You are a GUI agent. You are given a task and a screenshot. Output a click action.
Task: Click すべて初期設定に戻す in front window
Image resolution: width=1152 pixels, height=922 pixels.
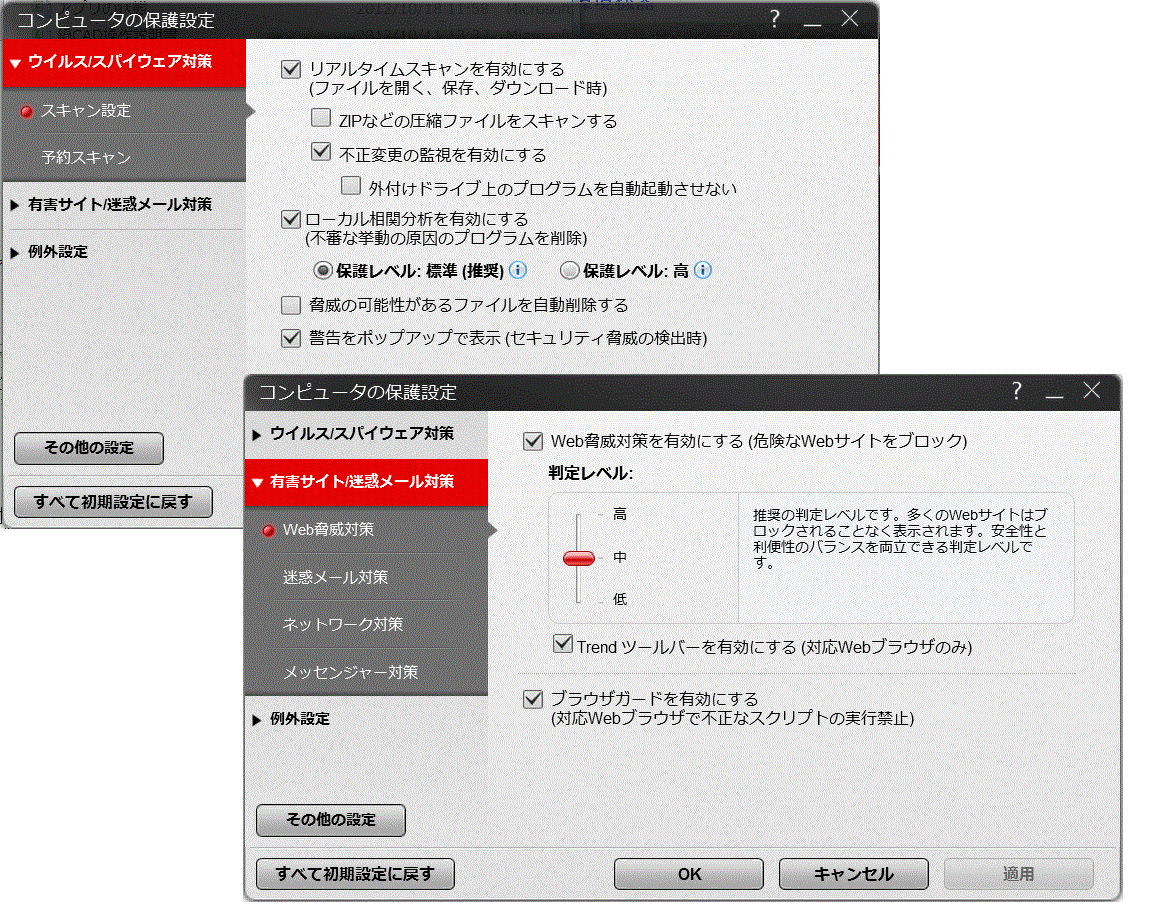coord(355,874)
